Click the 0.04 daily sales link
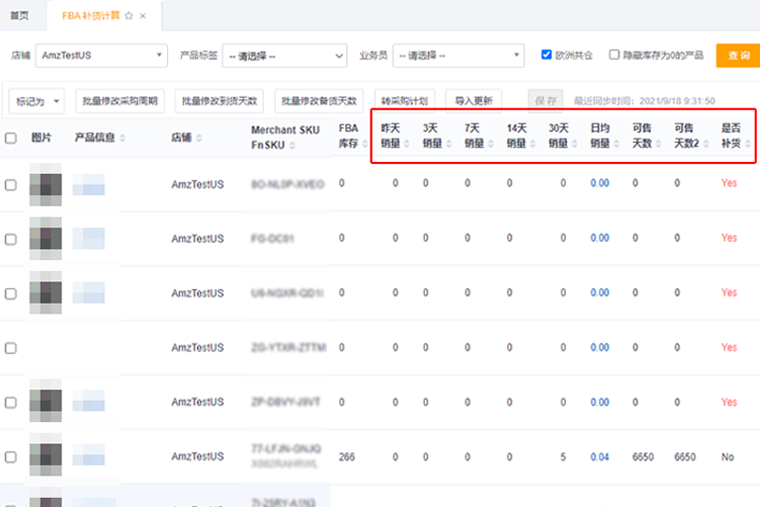The height and width of the screenshot is (507, 760). pos(599,457)
